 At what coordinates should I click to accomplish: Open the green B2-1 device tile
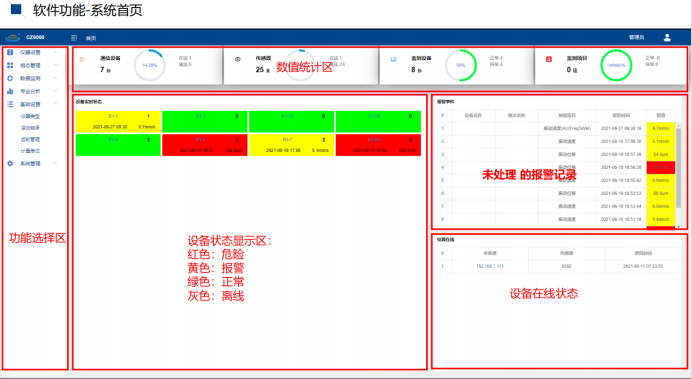click(x=205, y=122)
